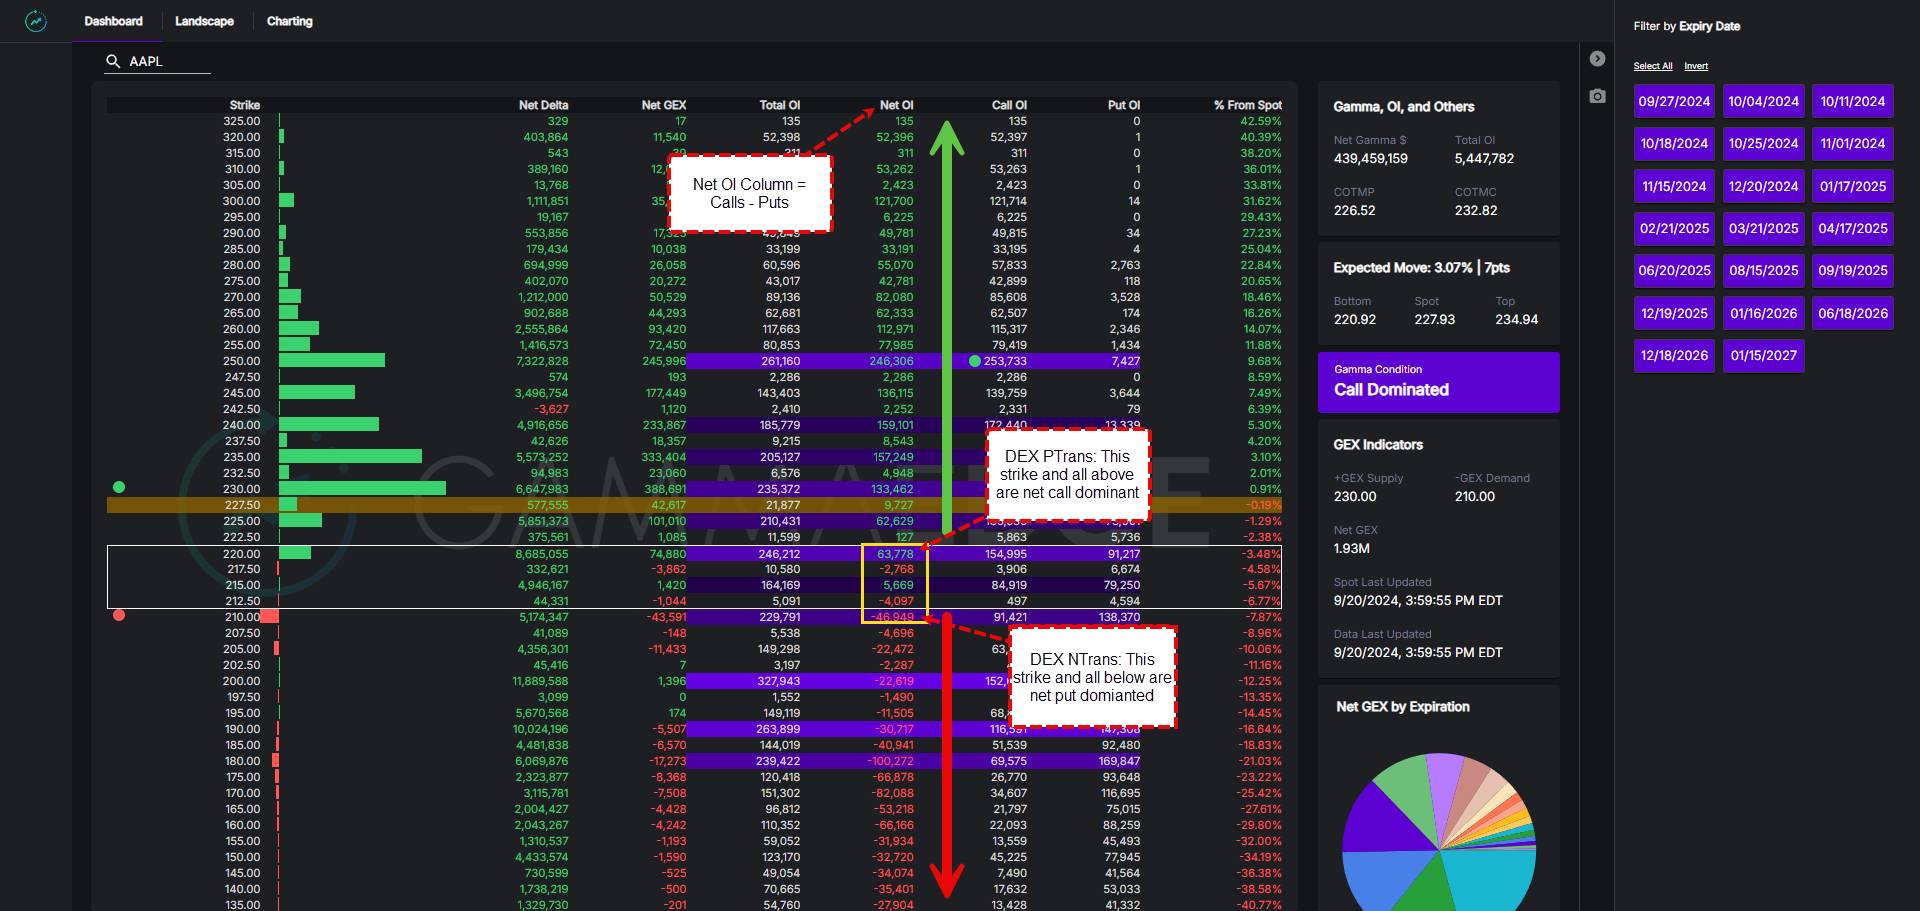Toggle the 10/25/2024 expiry filter
Image resolution: width=1920 pixels, height=911 pixels.
[1763, 143]
